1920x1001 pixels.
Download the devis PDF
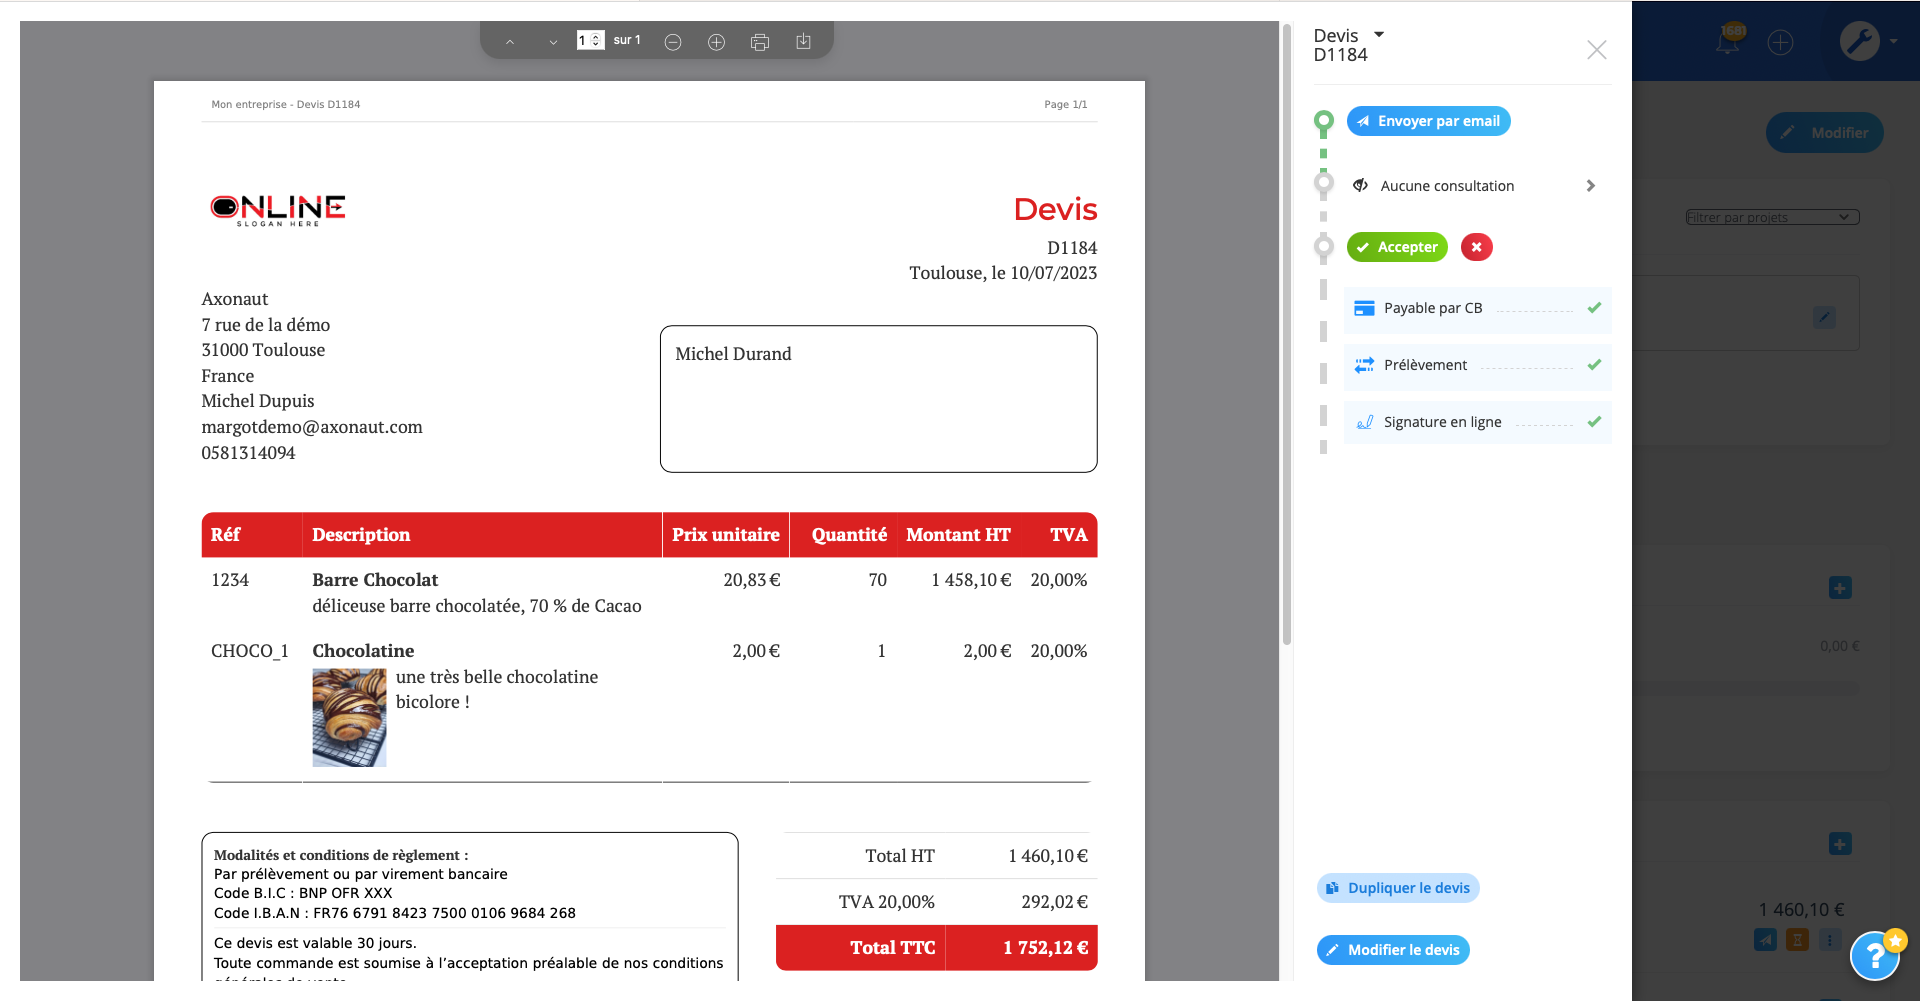tap(803, 41)
